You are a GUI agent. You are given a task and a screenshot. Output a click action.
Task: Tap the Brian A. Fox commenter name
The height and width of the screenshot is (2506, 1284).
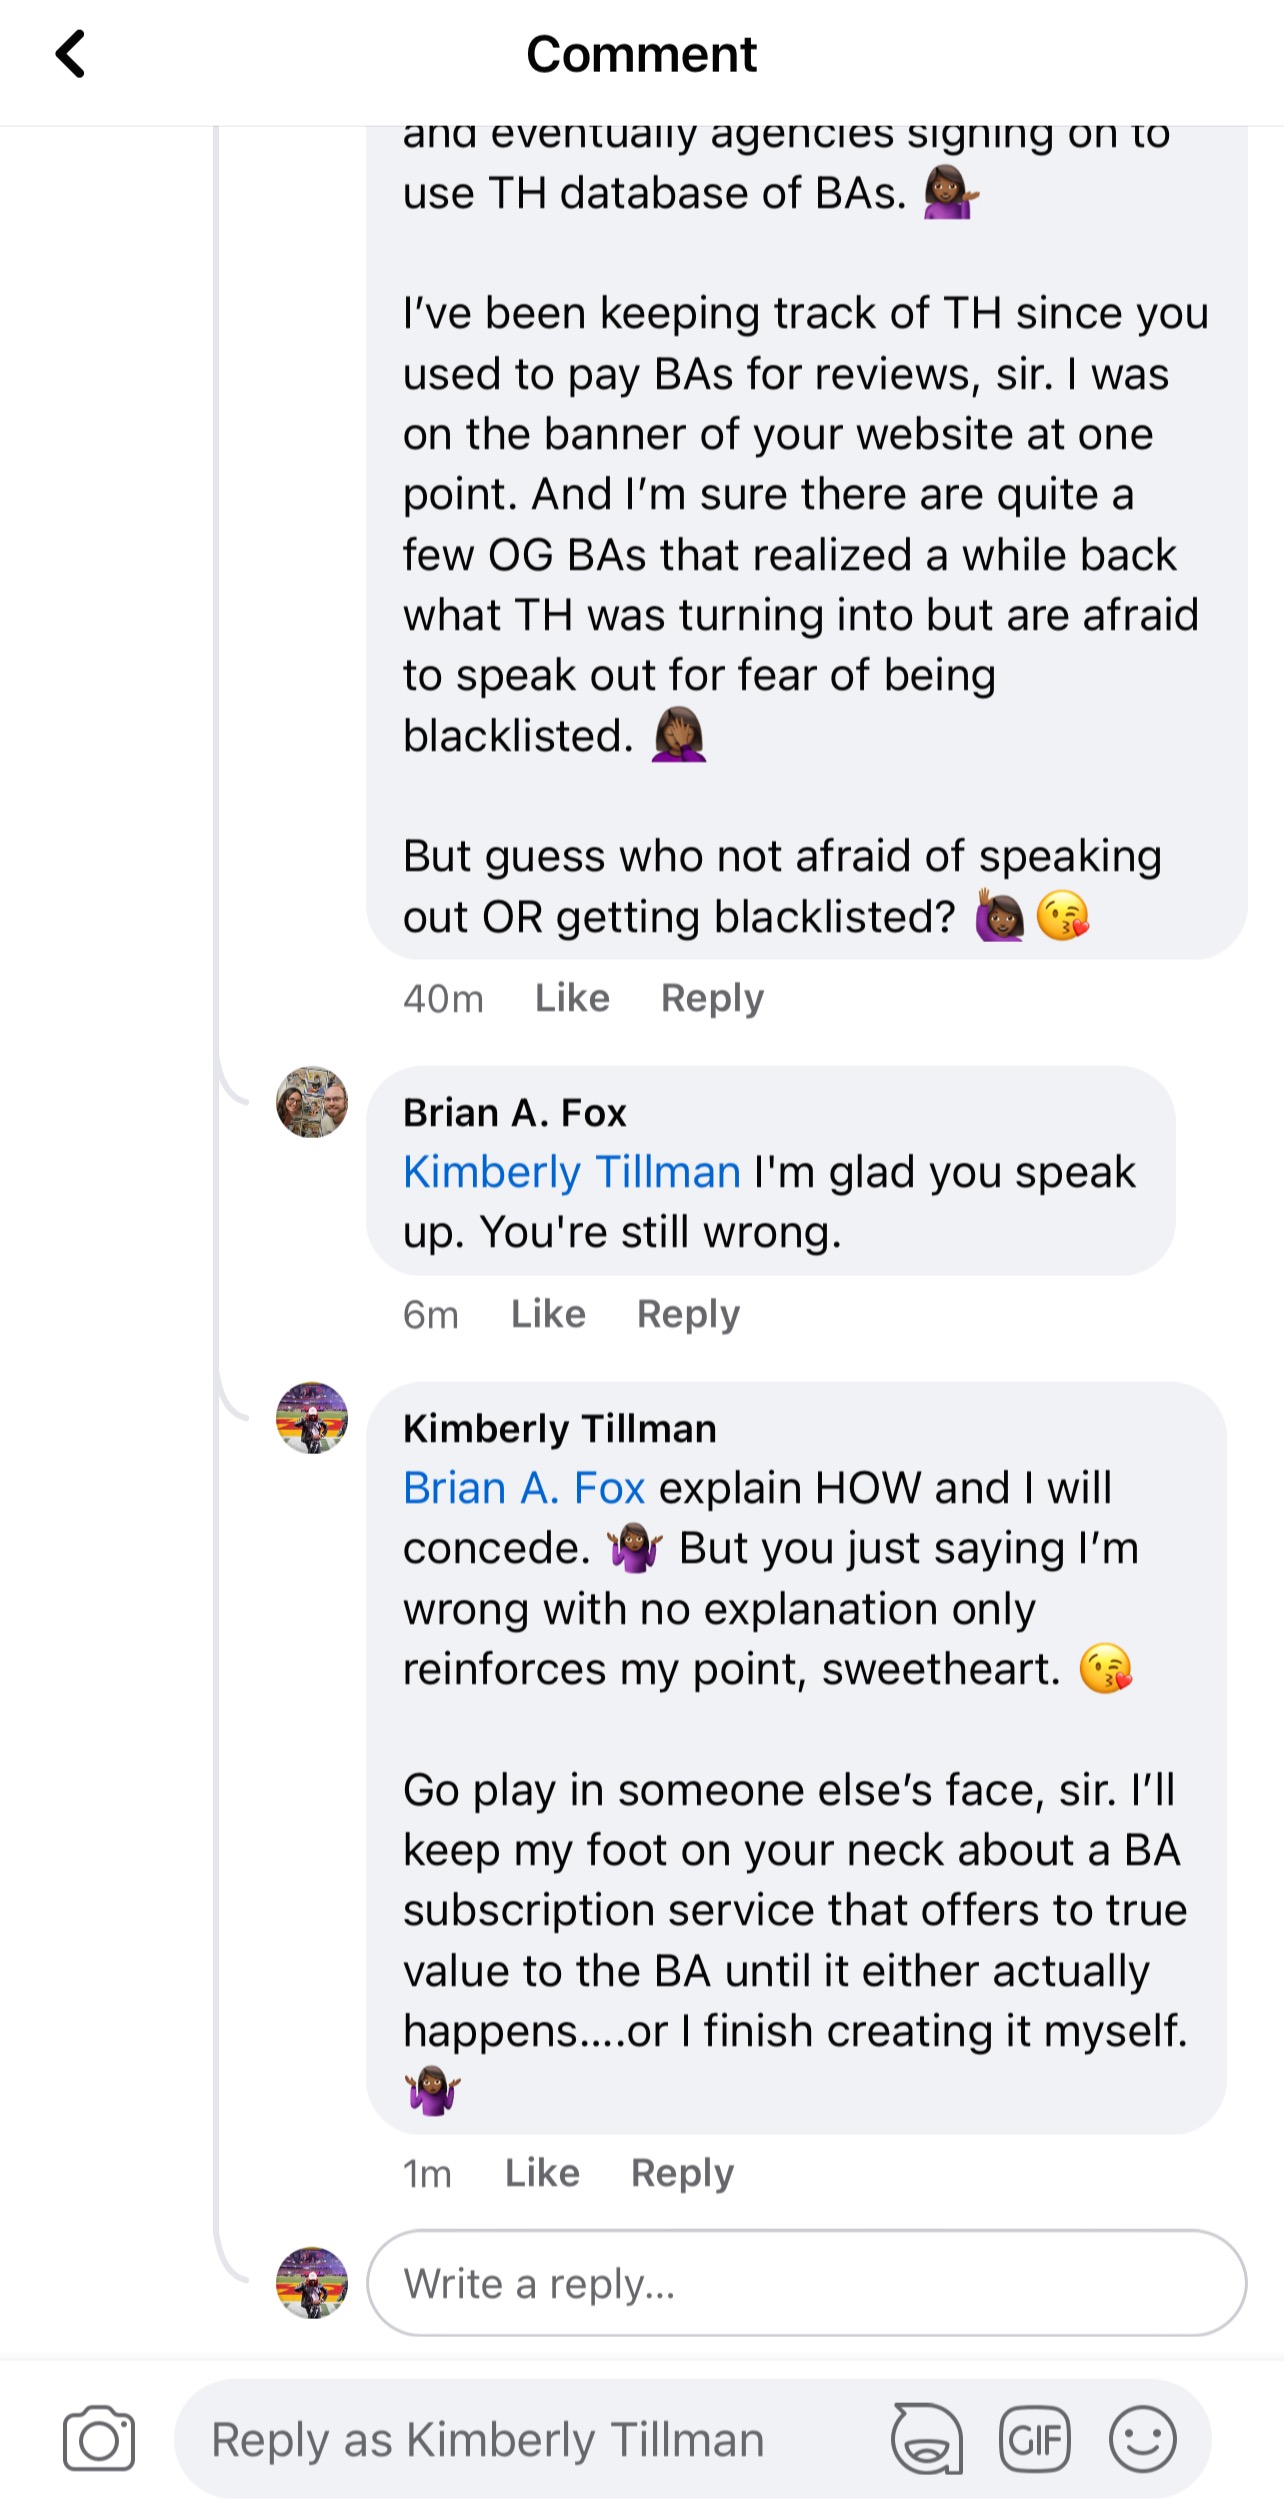(x=514, y=1113)
